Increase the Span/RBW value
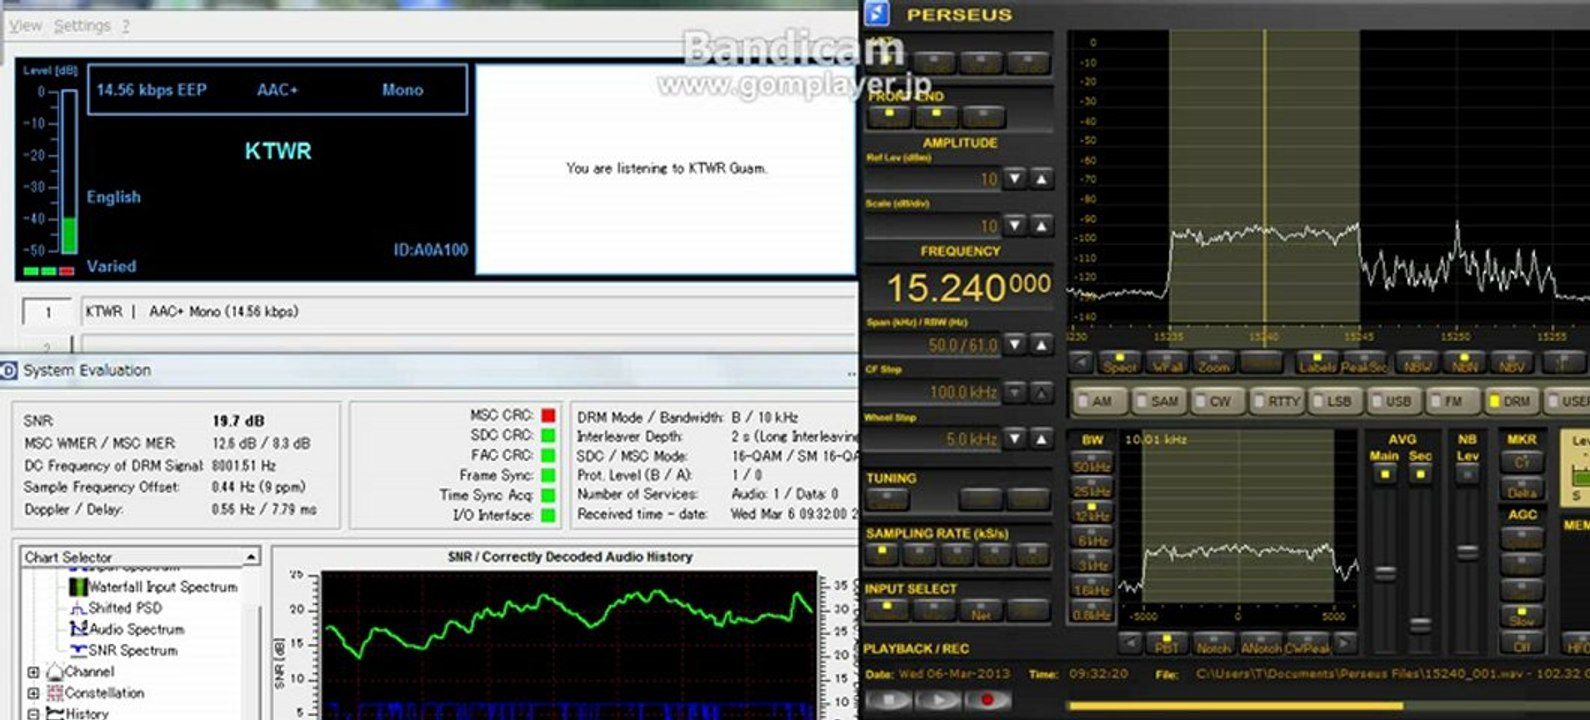This screenshot has height=720, width=1590. click(1041, 345)
